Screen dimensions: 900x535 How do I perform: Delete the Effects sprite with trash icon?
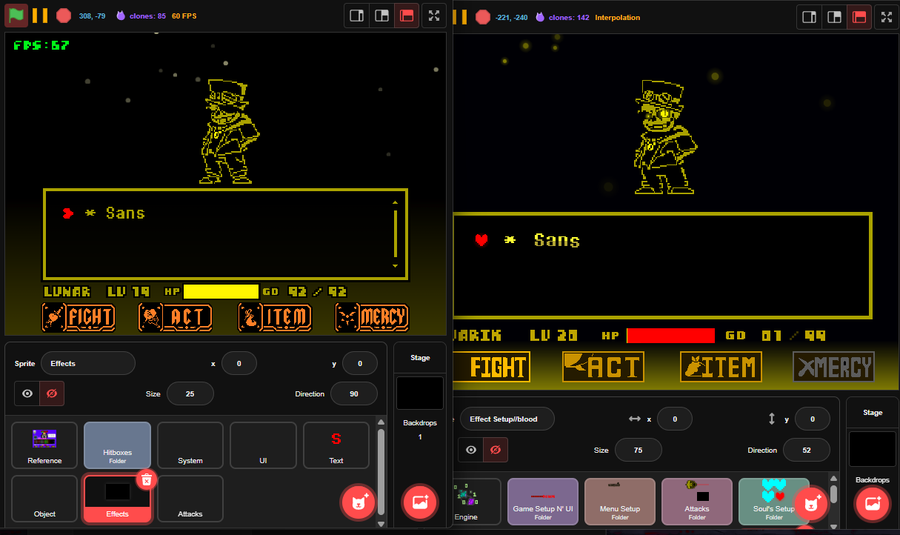pos(146,479)
